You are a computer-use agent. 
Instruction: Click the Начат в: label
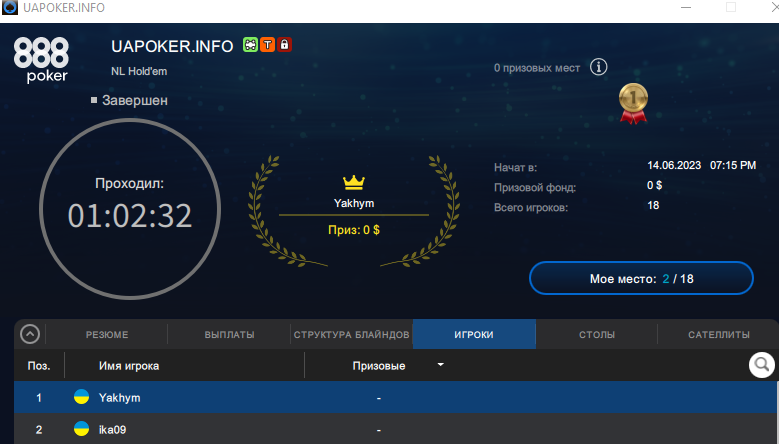pyautogui.click(x=515, y=168)
